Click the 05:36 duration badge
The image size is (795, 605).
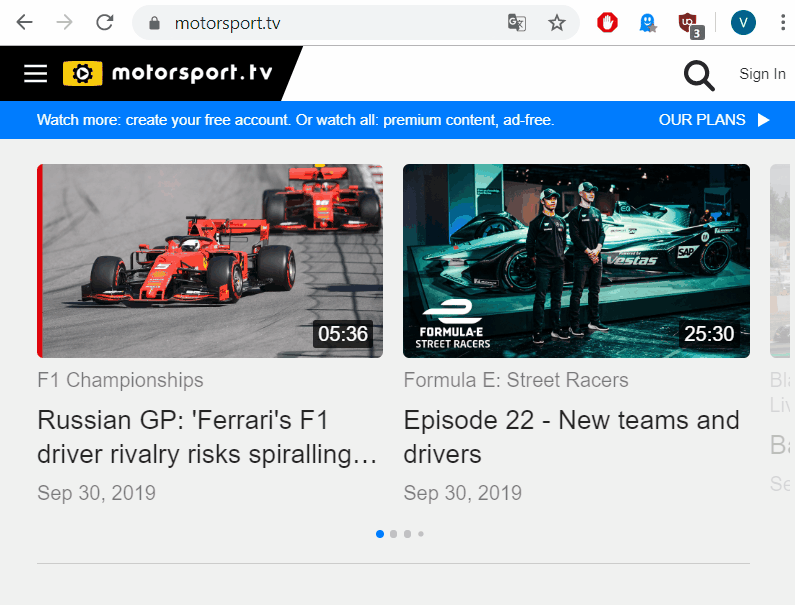coord(343,334)
